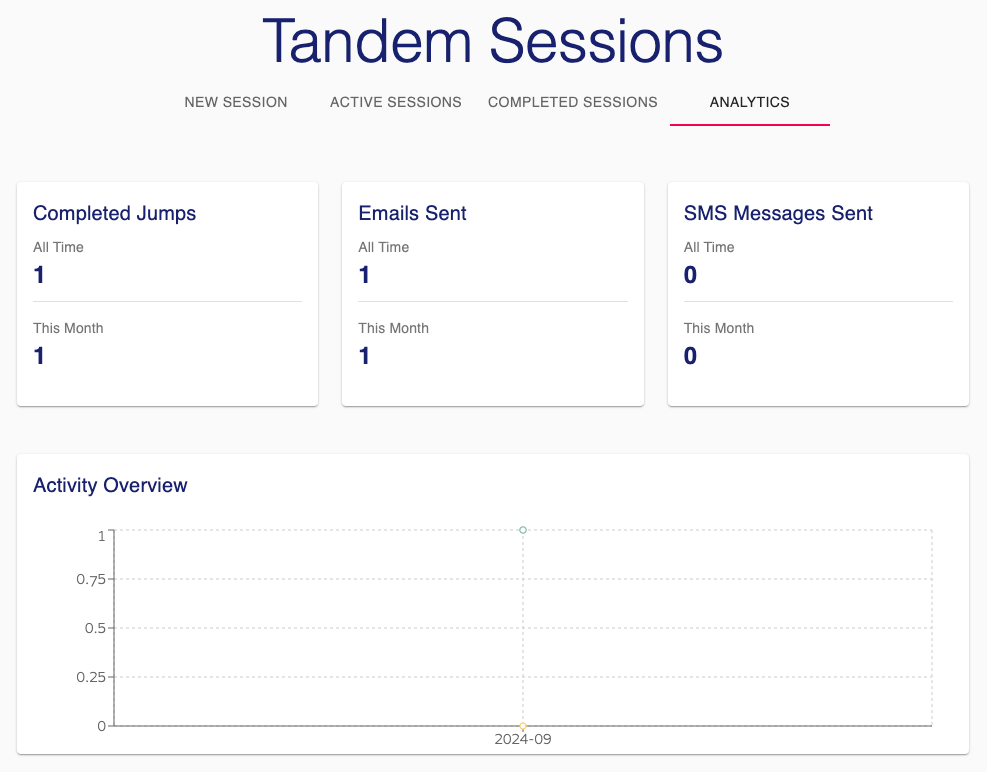The height and width of the screenshot is (772, 987).
Task: Click the 0.5 y-axis tick label
Action: 93,628
